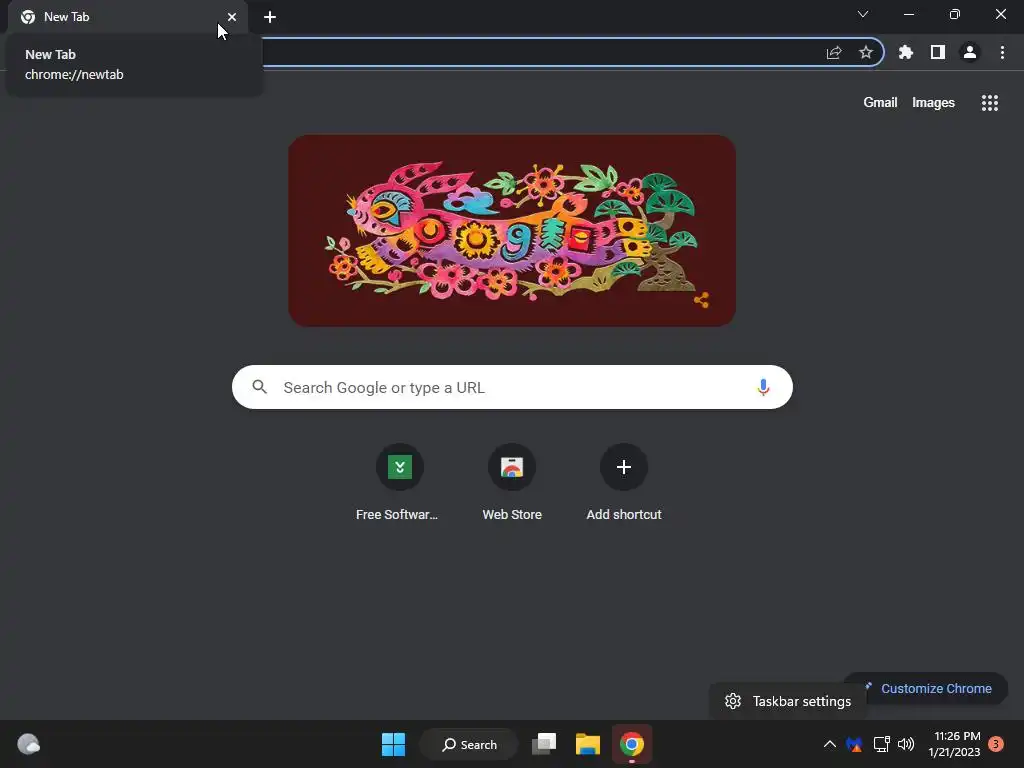Open Taskbar settings menu entry
1024x768 pixels.
(x=788, y=701)
